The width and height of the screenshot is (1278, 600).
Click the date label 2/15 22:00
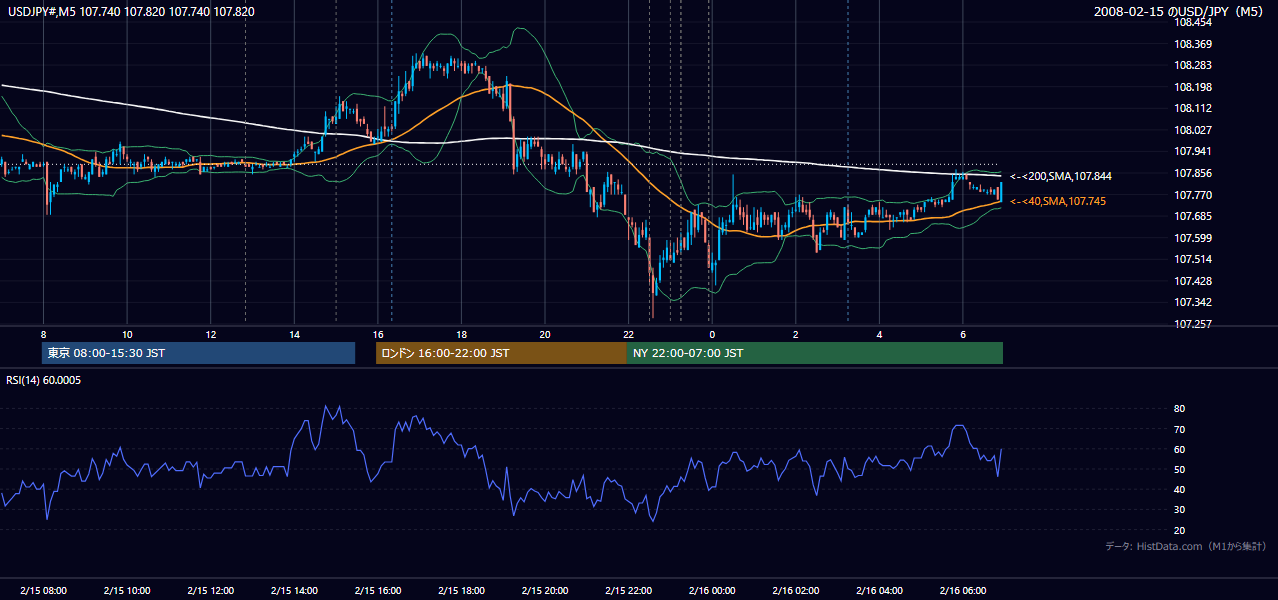(628, 591)
